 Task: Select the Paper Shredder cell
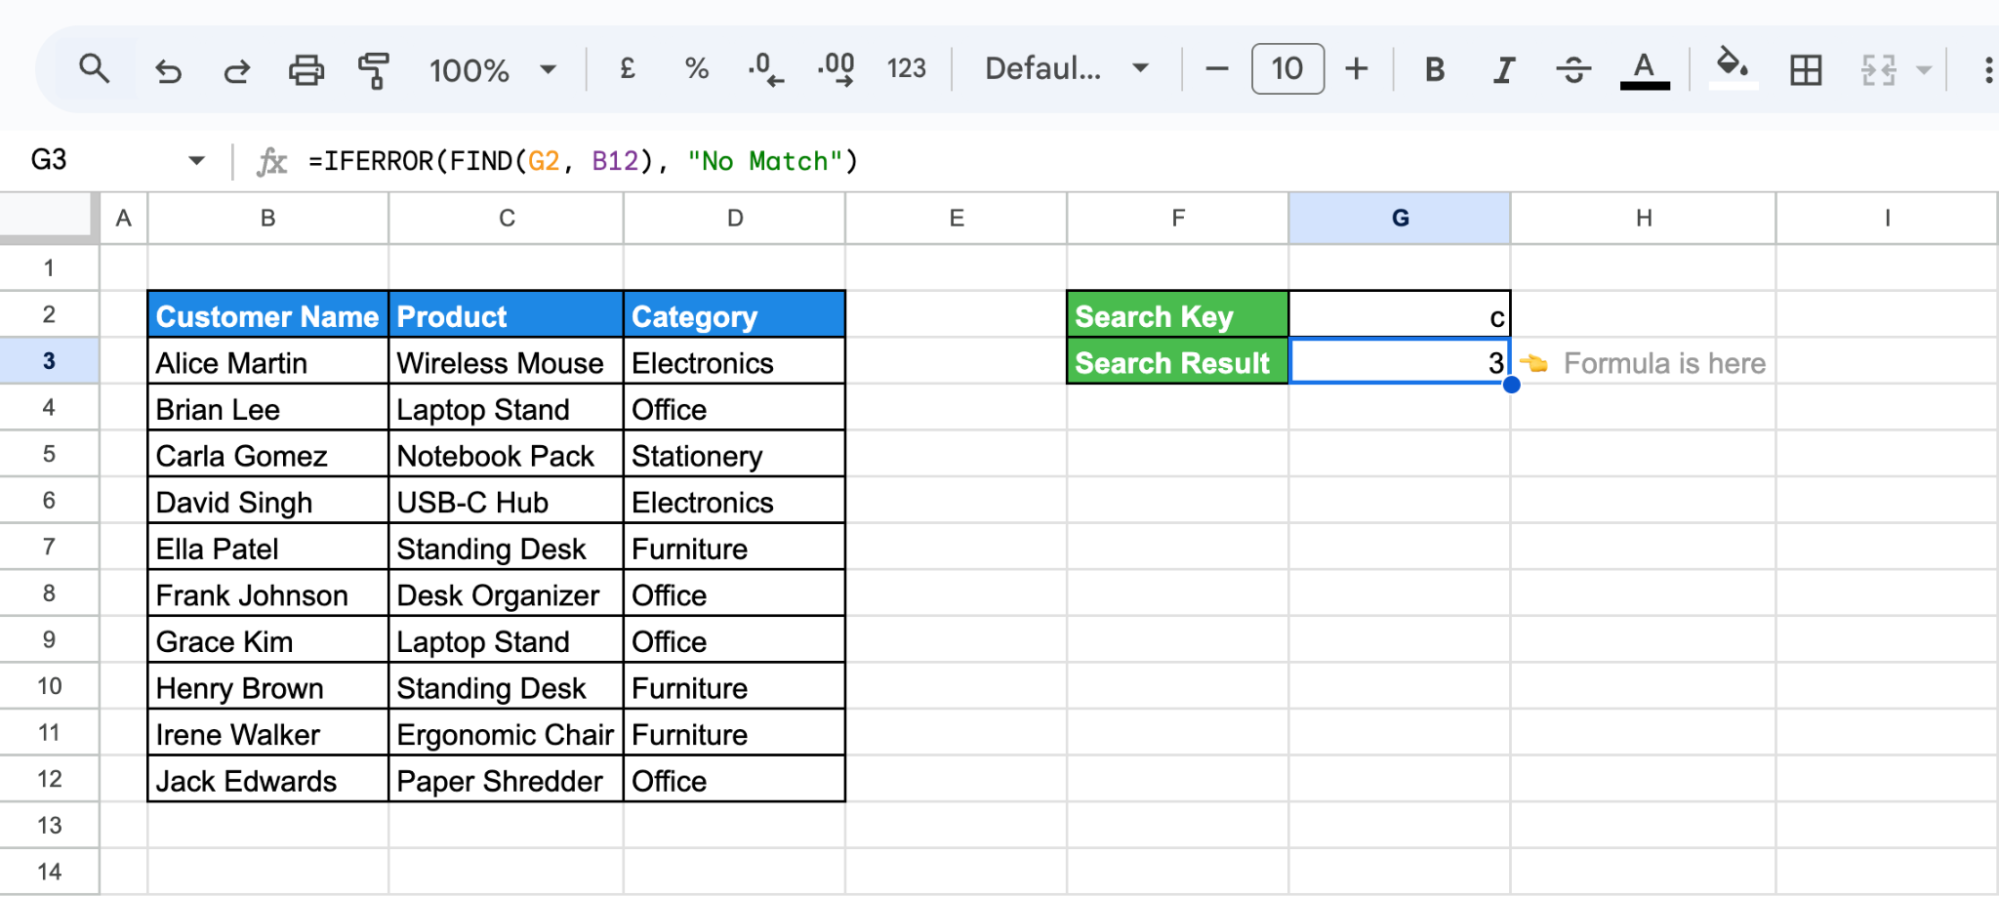pyautogui.click(x=506, y=780)
